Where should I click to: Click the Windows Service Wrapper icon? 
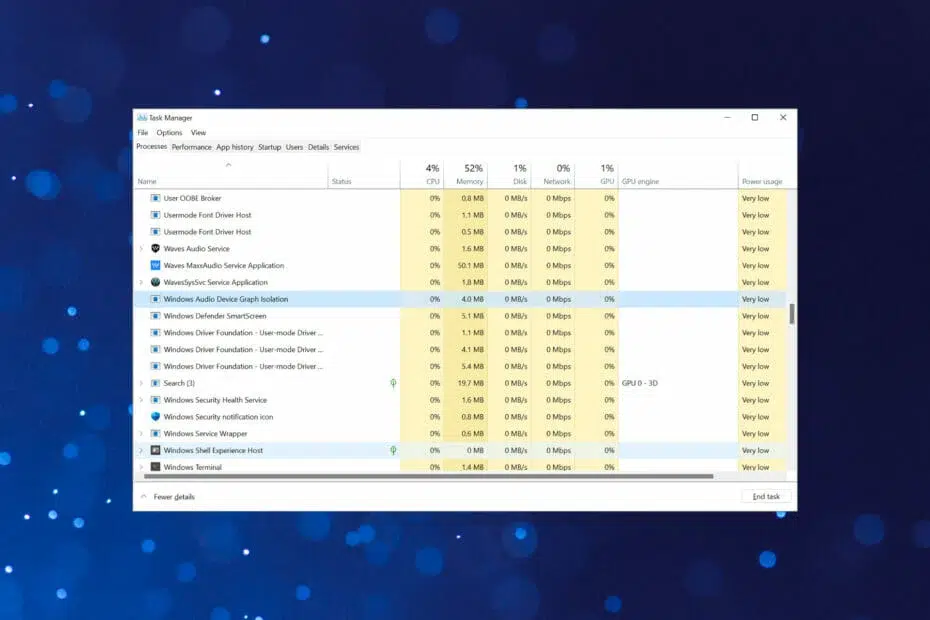155,434
